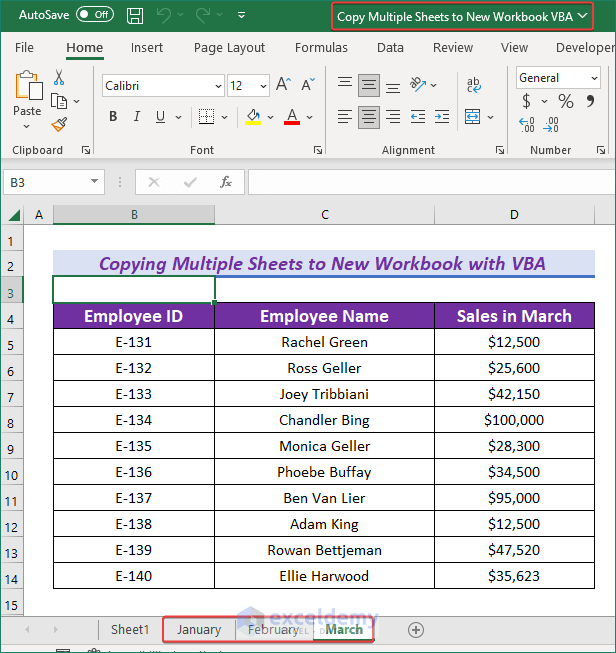Switch to the February sheet tab
Image resolution: width=616 pixels, height=653 pixels.
pyautogui.click(x=273, y=630)
